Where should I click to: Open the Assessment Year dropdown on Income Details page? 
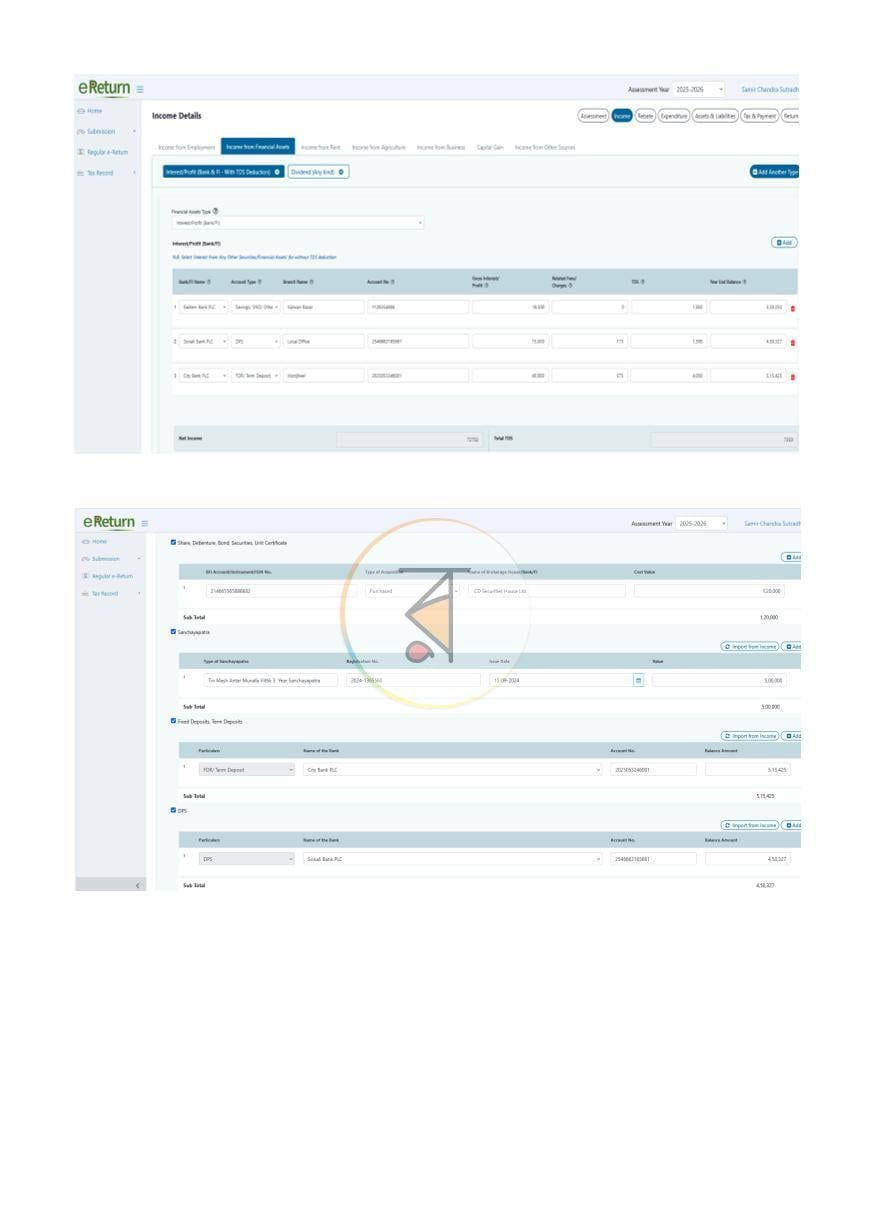(x=699, y=89)
